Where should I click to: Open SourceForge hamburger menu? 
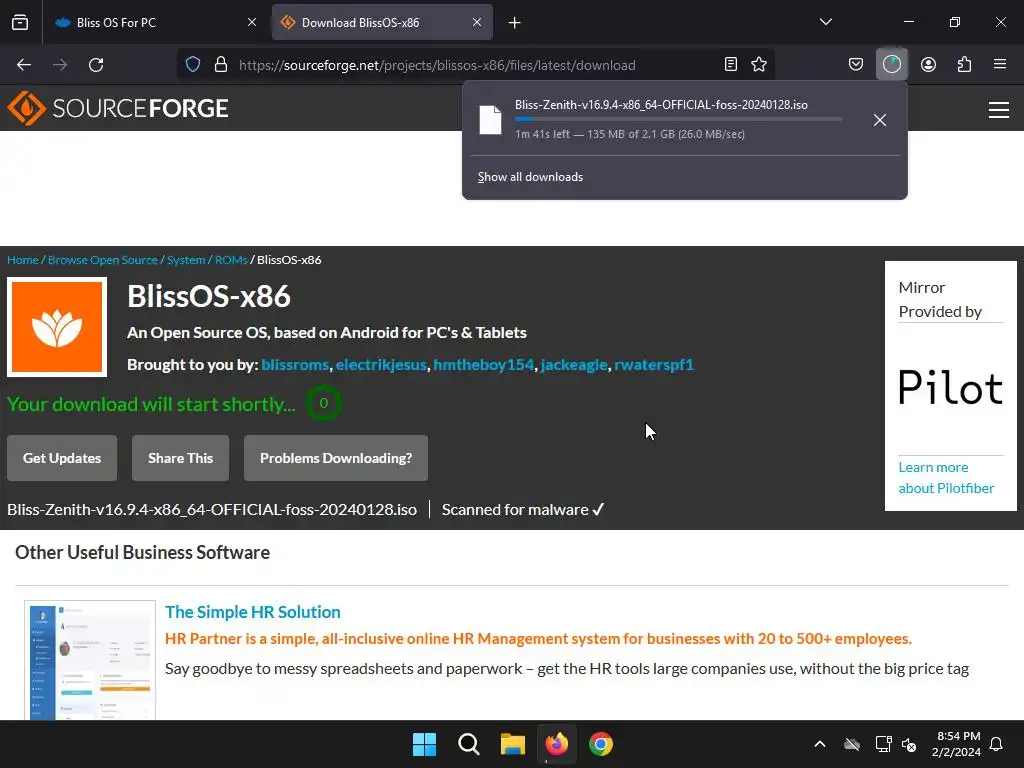coord(999,110)
